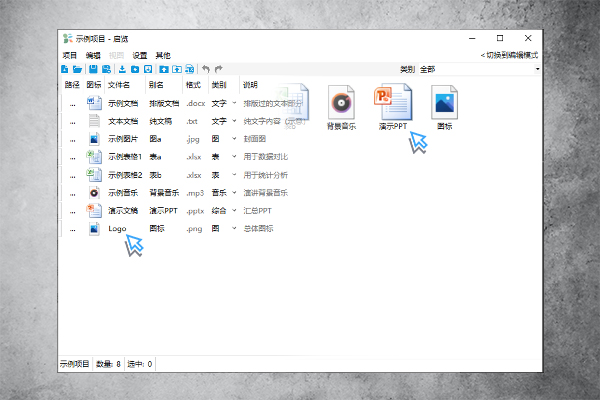Click the solid up-arrow export icon

164,69
